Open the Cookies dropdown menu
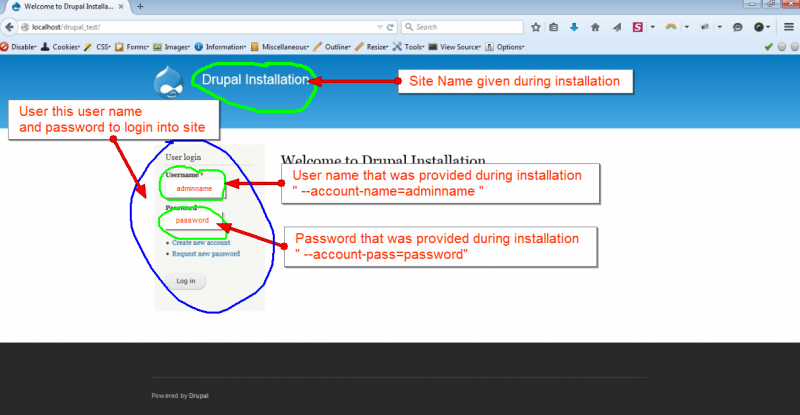Viewport: 800px width, 415px height. tap(60, 47)
